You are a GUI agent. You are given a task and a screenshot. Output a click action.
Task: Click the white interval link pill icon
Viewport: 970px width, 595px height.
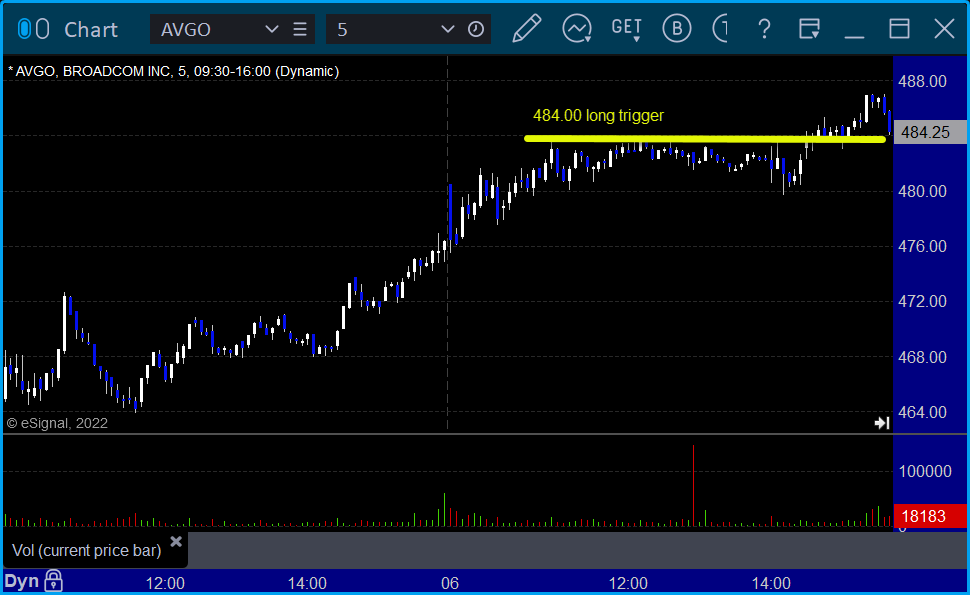pyautogui.click(x=42, y=29)
